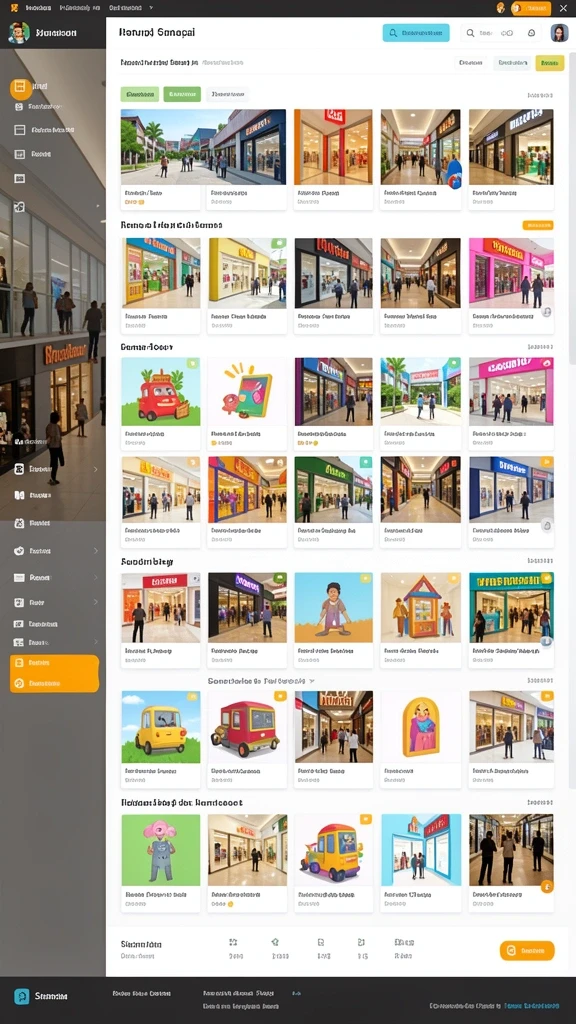Expand the lowest sidebar item with chevron
The width and height of the screenshot is (576, 1024).
pyautogui.click(x=53, y=642)
